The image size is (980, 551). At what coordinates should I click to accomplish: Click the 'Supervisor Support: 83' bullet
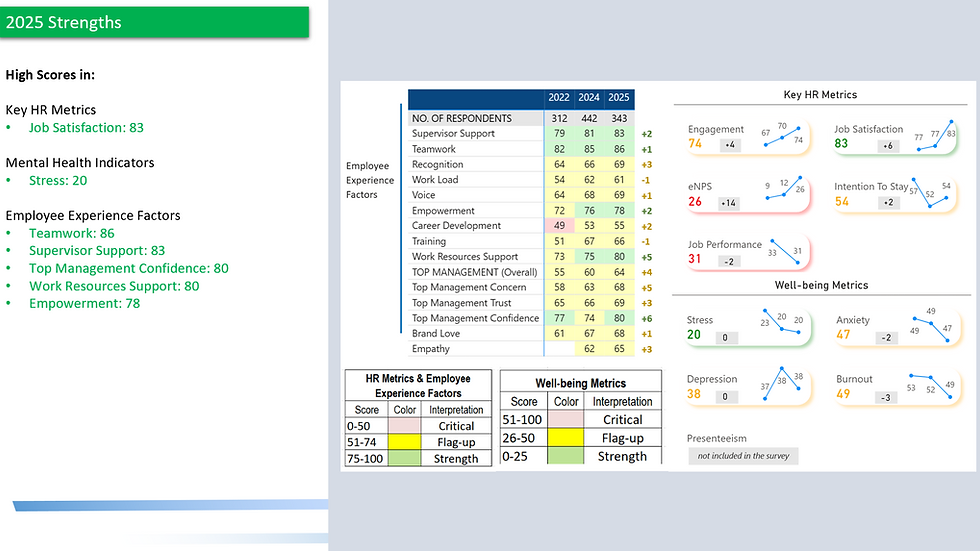click(97, 251)
